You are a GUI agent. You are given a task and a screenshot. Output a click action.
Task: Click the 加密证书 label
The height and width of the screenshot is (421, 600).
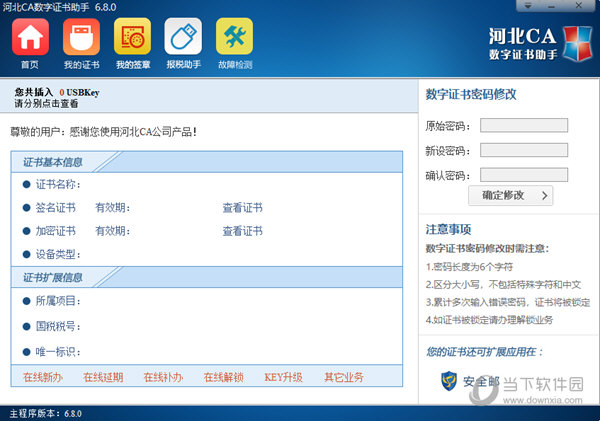[55, 231]
